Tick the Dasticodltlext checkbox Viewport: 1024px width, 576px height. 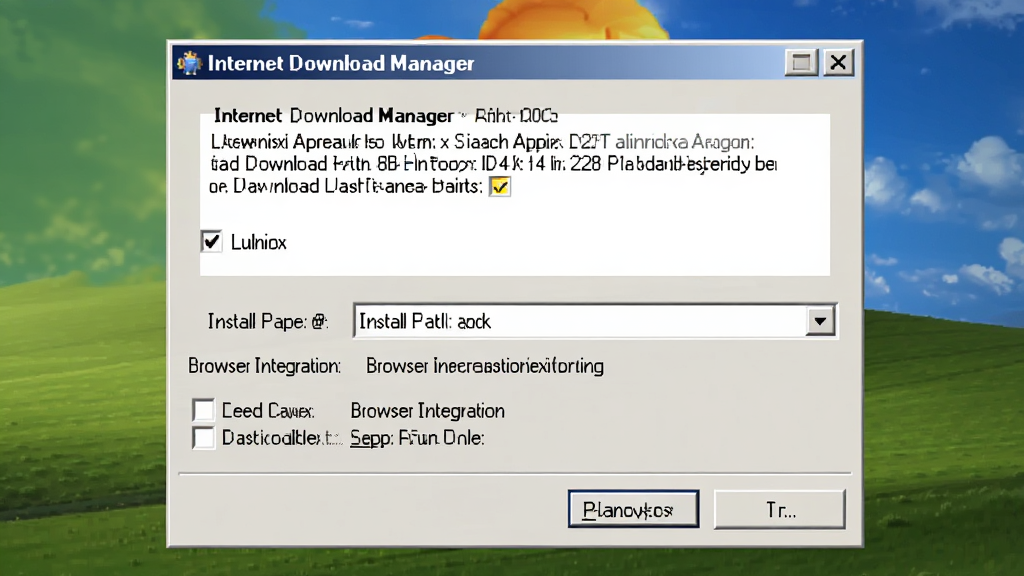[x=203, y=438]
